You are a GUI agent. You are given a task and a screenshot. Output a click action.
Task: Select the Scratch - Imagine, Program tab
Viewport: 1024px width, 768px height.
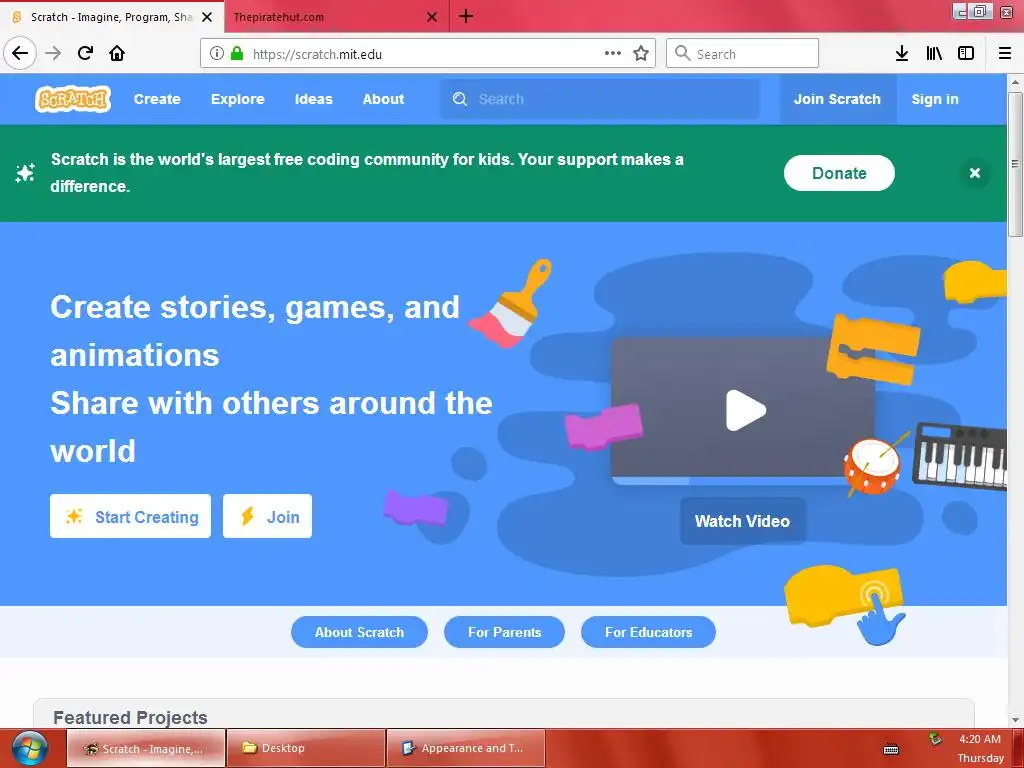pyautogui.click(x=112, y=17)
